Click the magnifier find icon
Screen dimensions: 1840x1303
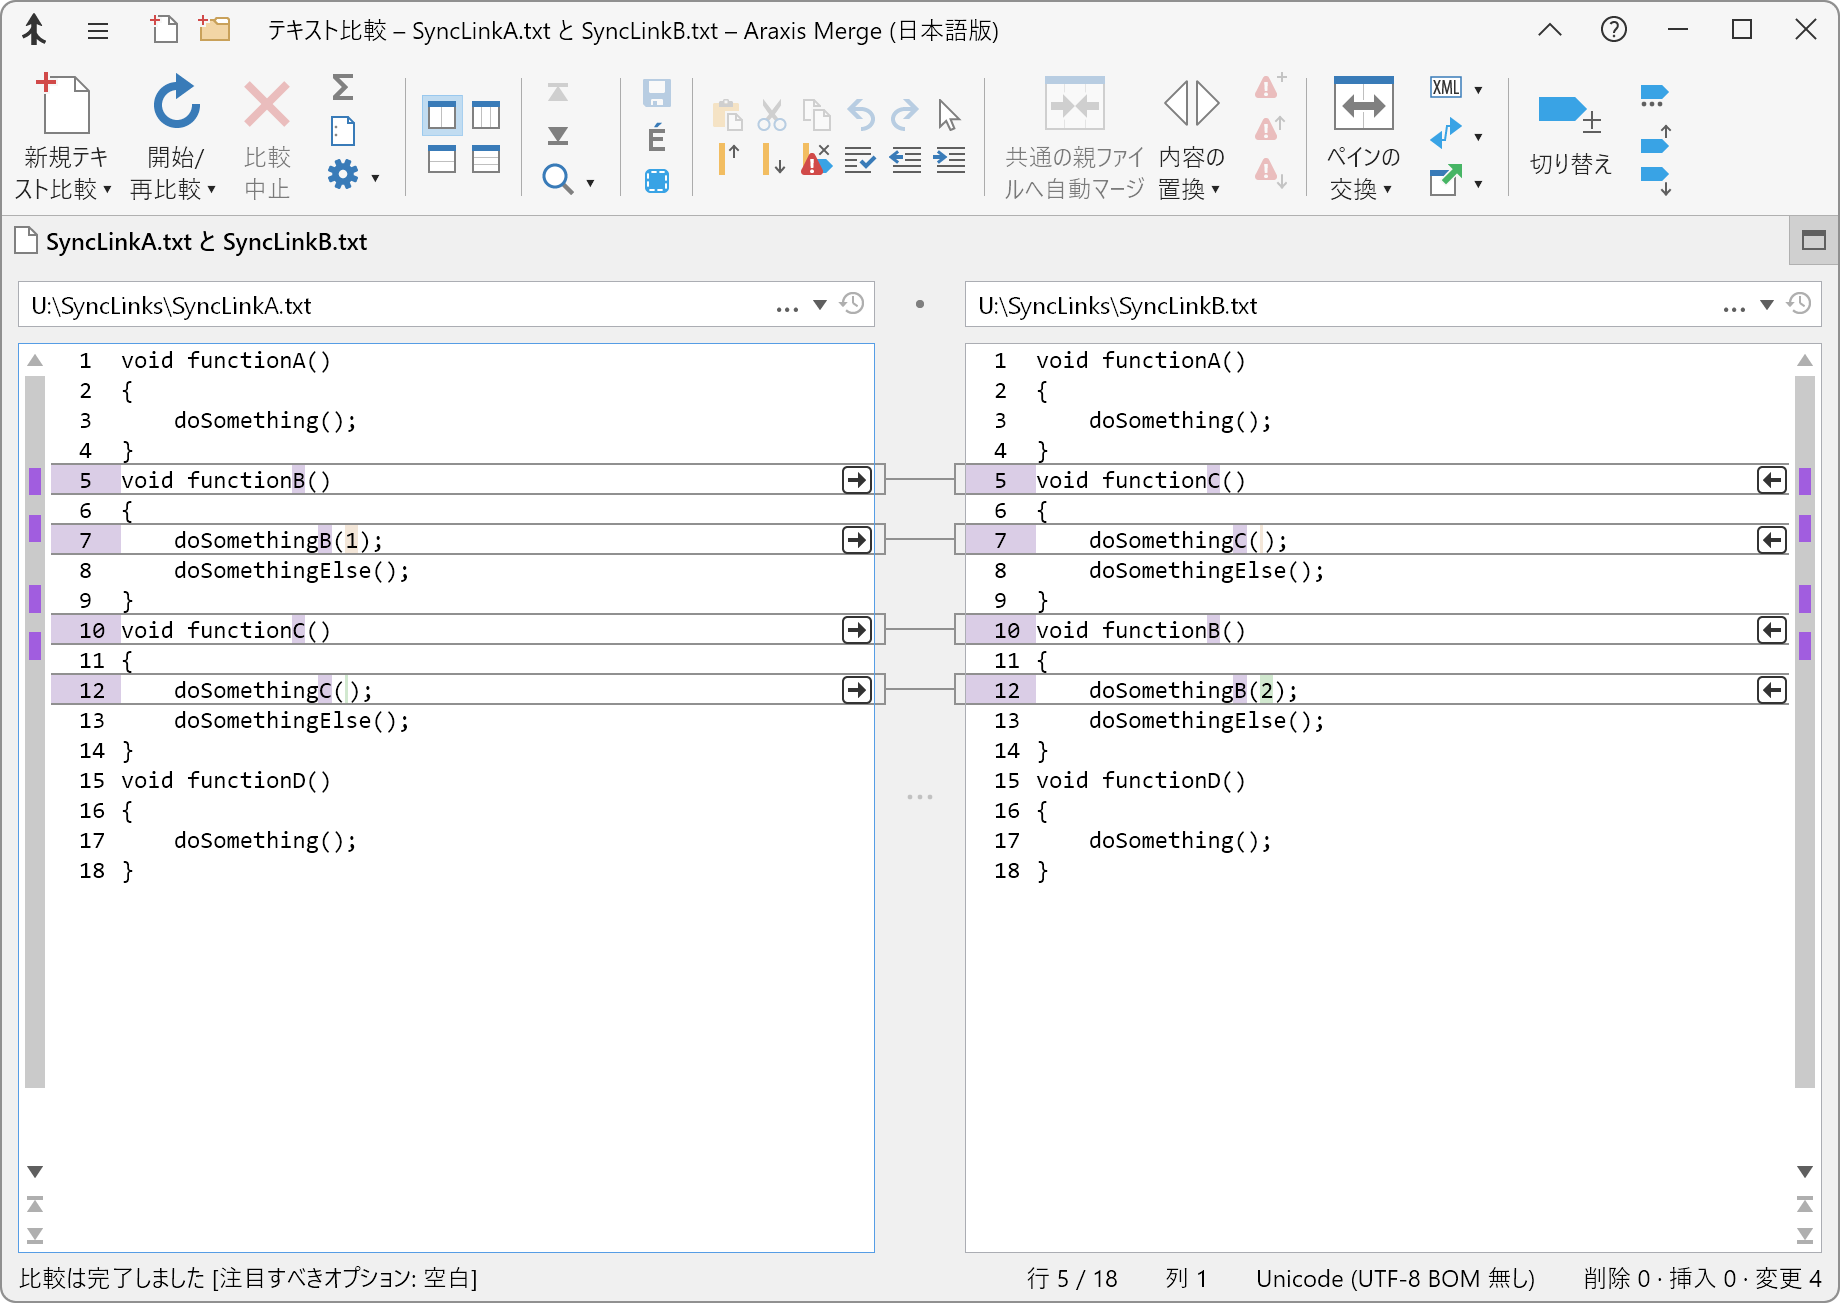point(556,180)
